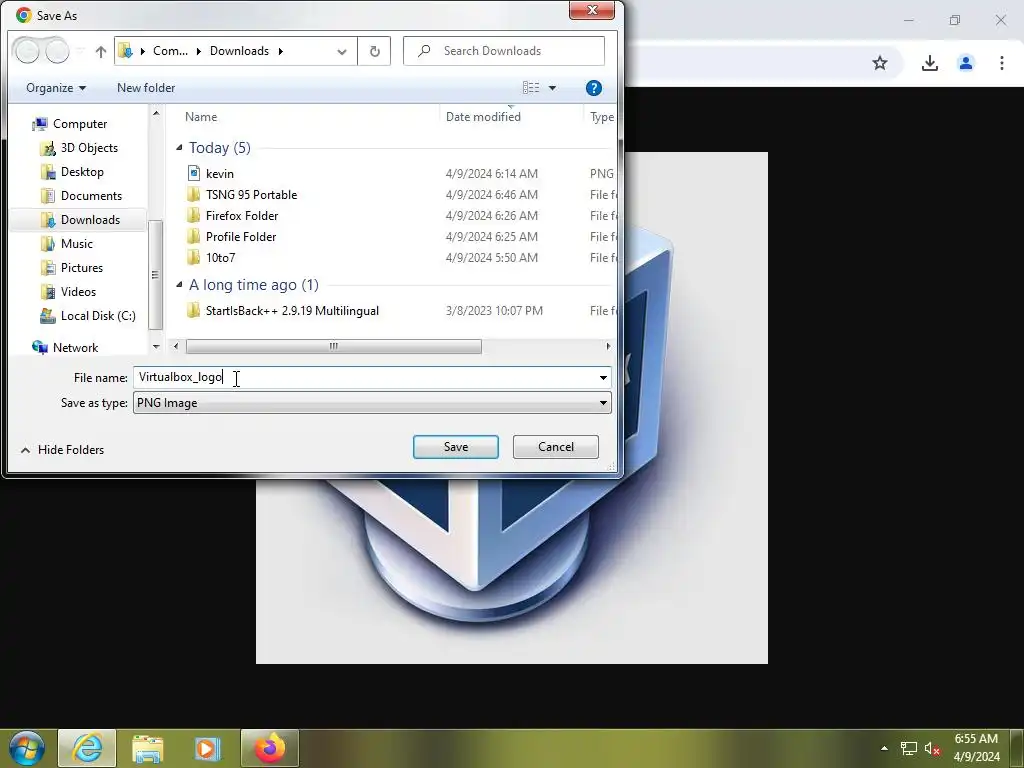
Task: Select Network in navigation pane
Action: pyautogui.click(x=75, y=347)
